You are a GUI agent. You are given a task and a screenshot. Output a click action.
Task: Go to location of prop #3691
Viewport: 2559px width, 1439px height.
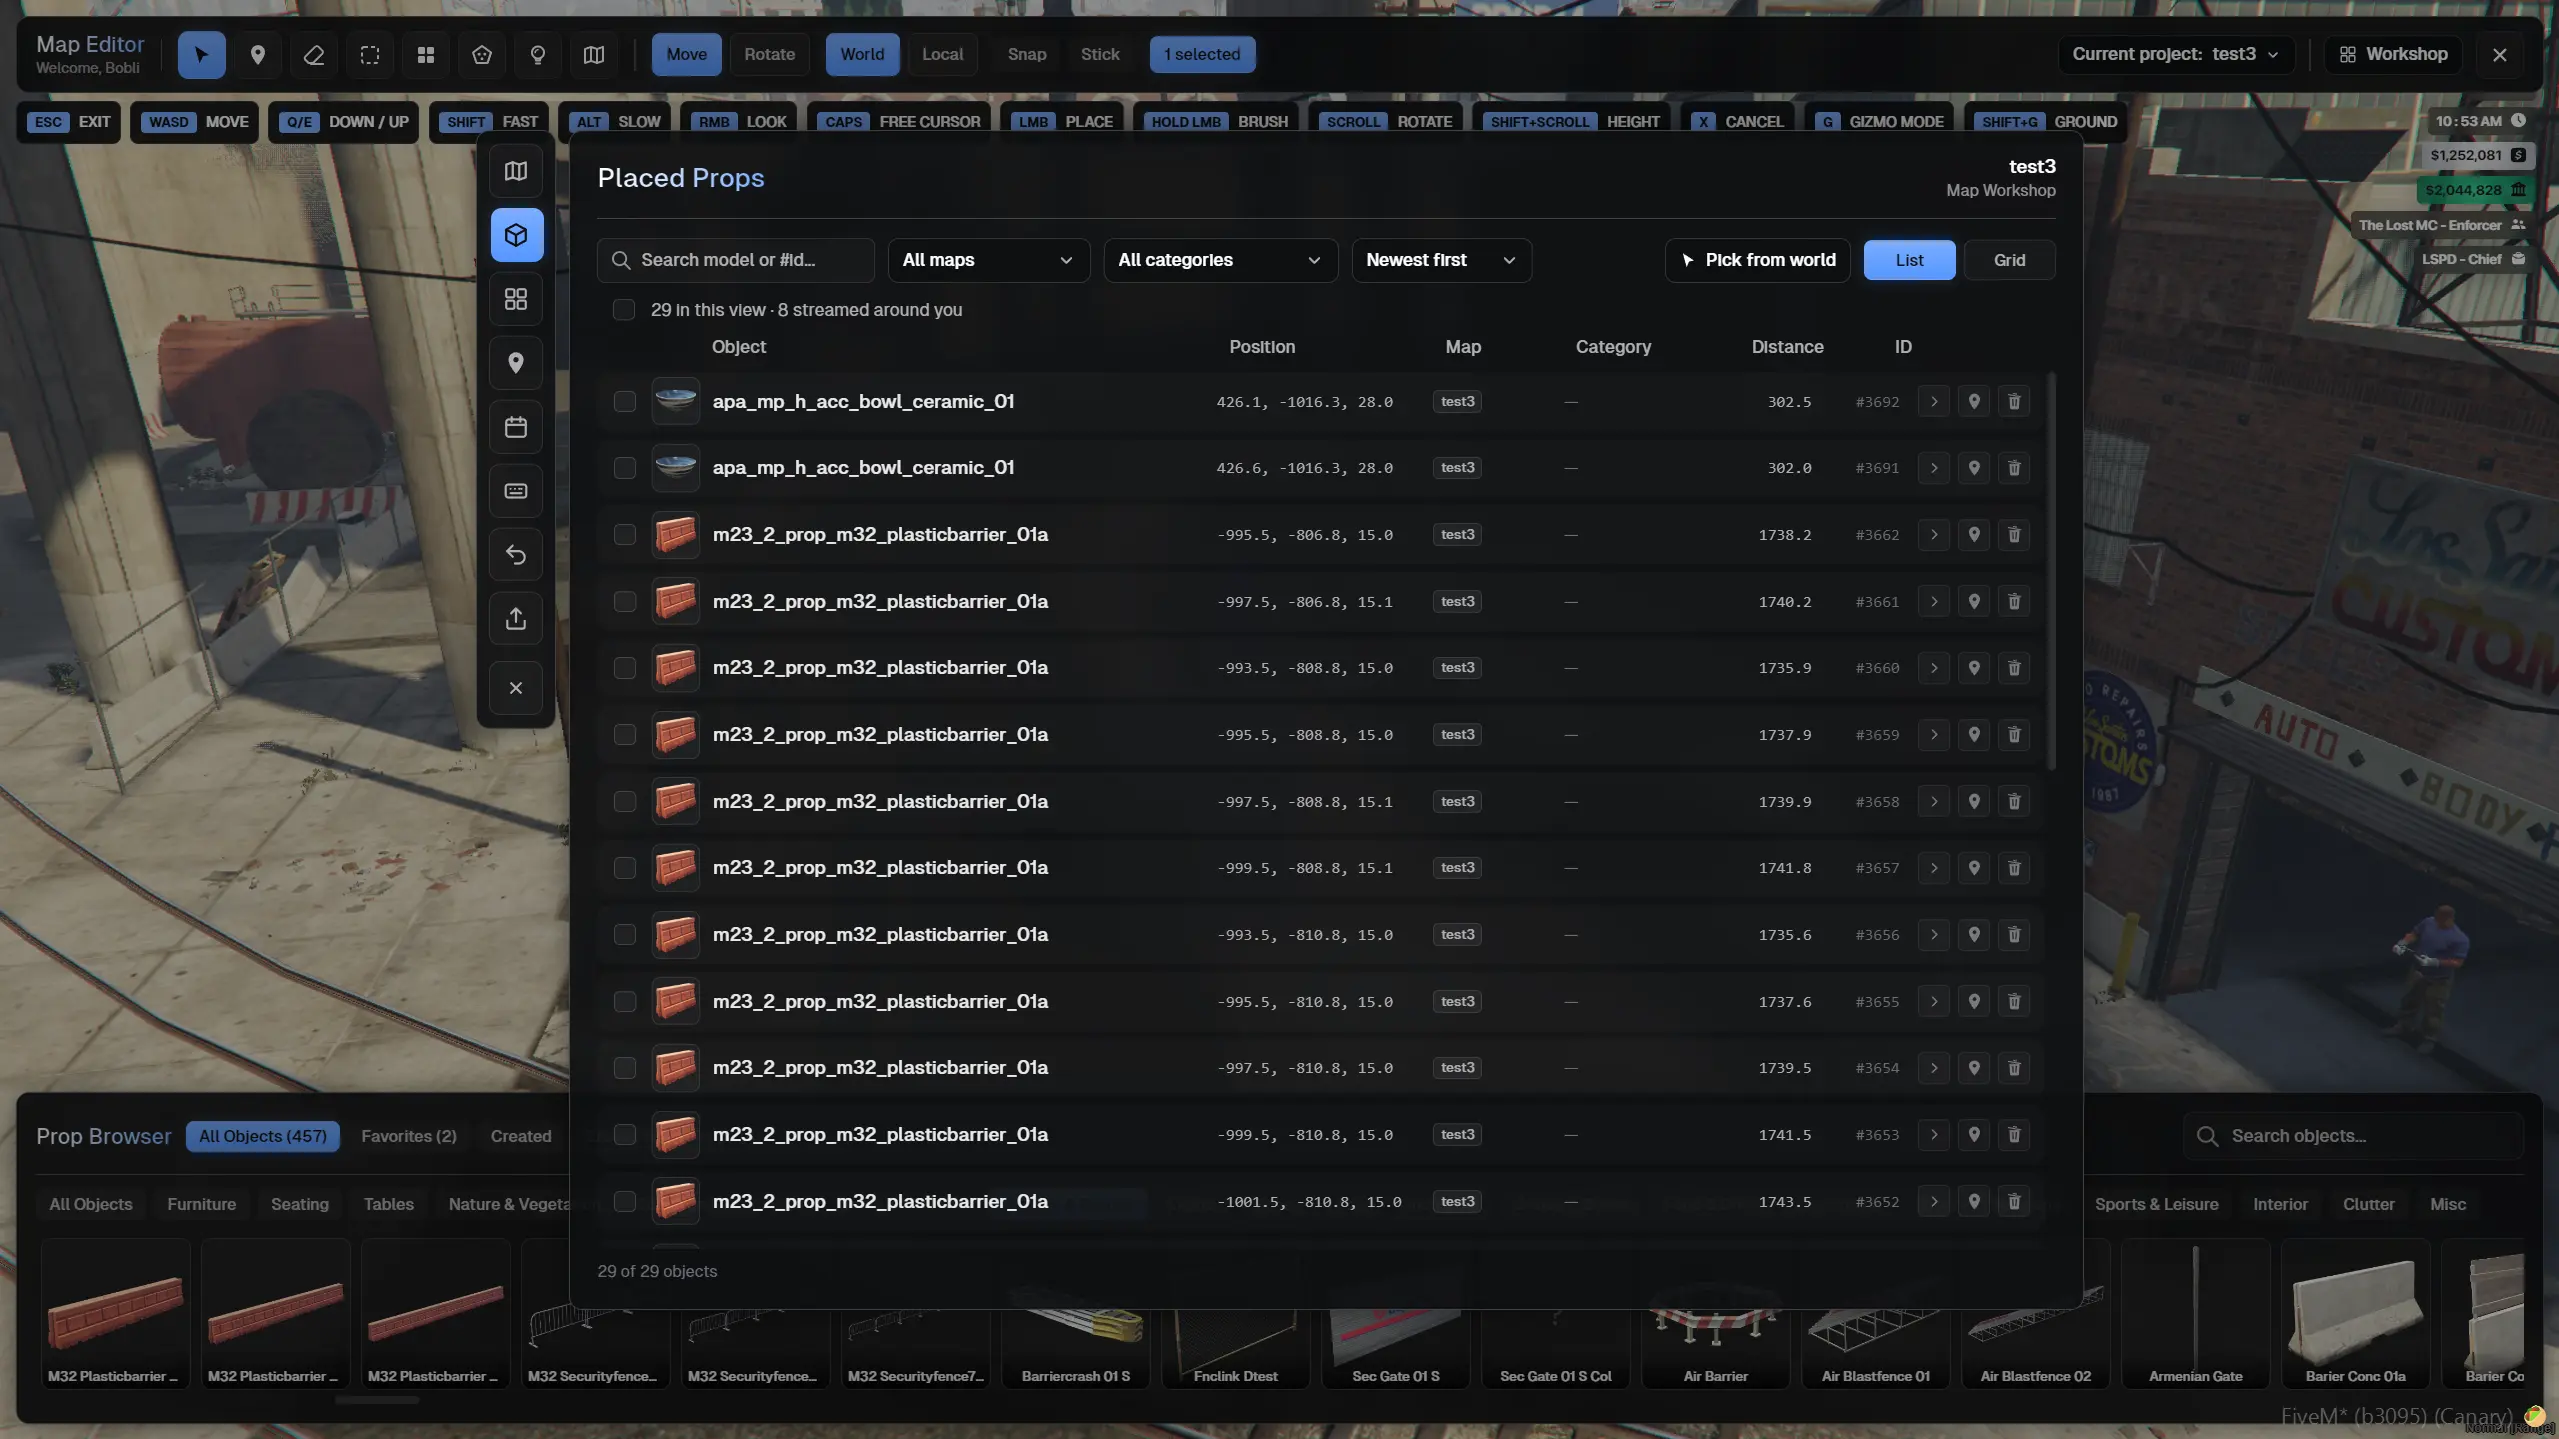pos(1974,468)
